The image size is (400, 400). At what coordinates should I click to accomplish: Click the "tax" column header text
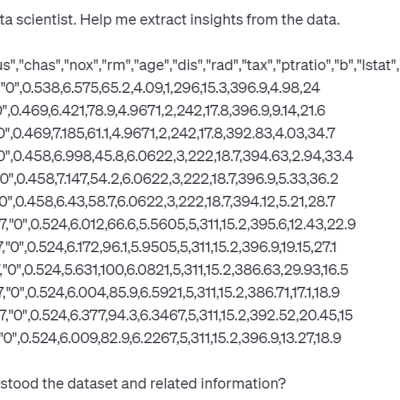click(257, 65)
